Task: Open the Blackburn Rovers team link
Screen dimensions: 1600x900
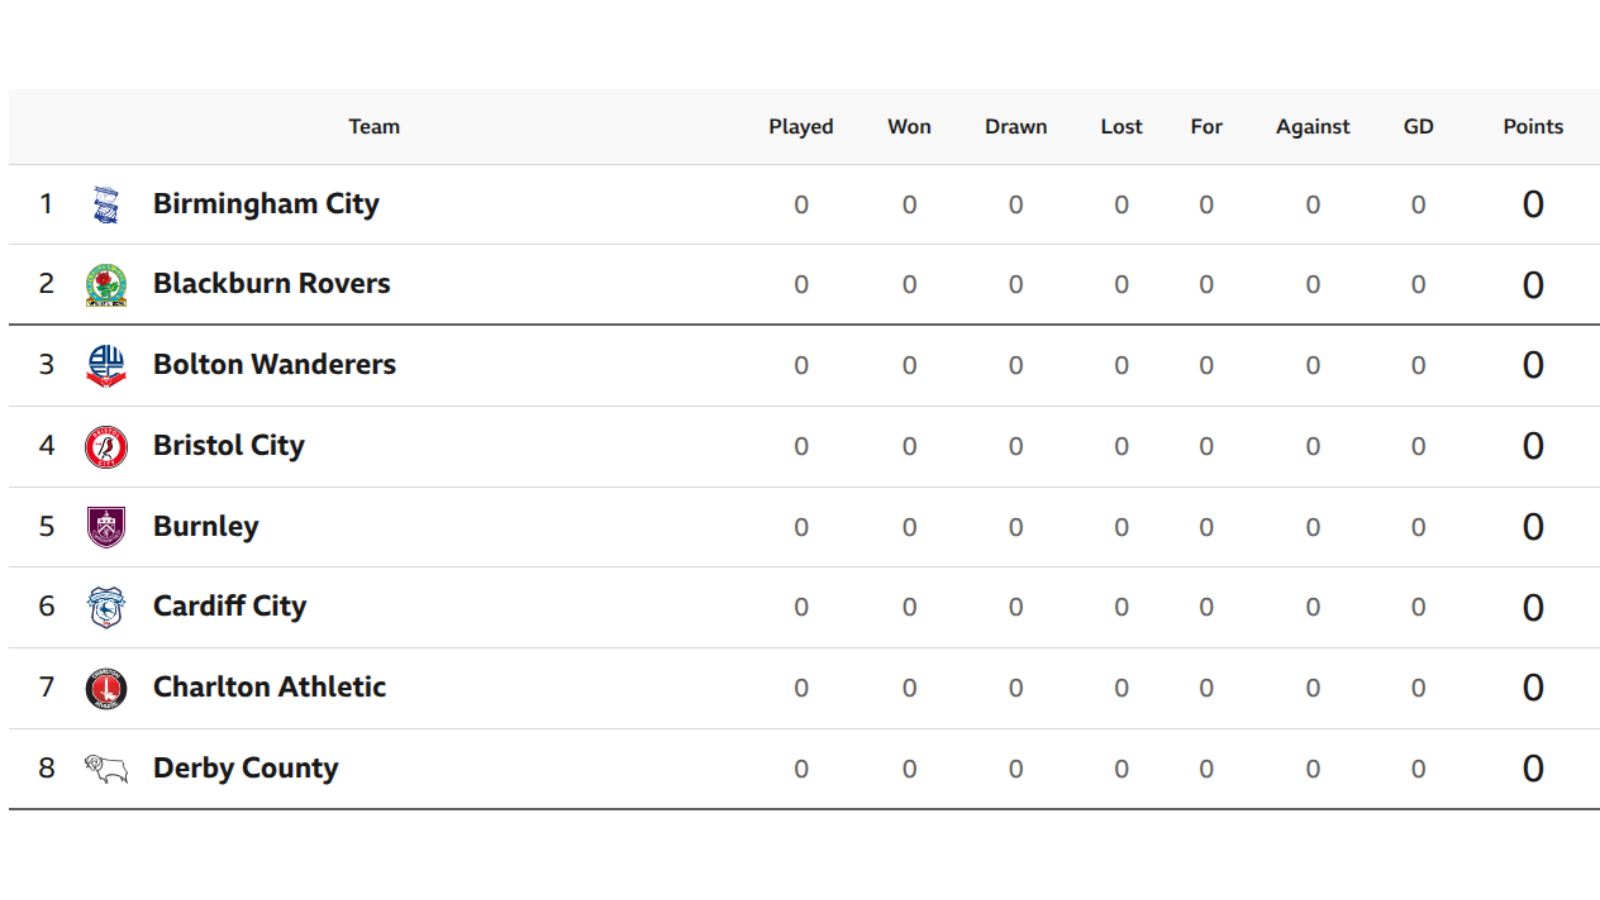Action: pos(272,284)
